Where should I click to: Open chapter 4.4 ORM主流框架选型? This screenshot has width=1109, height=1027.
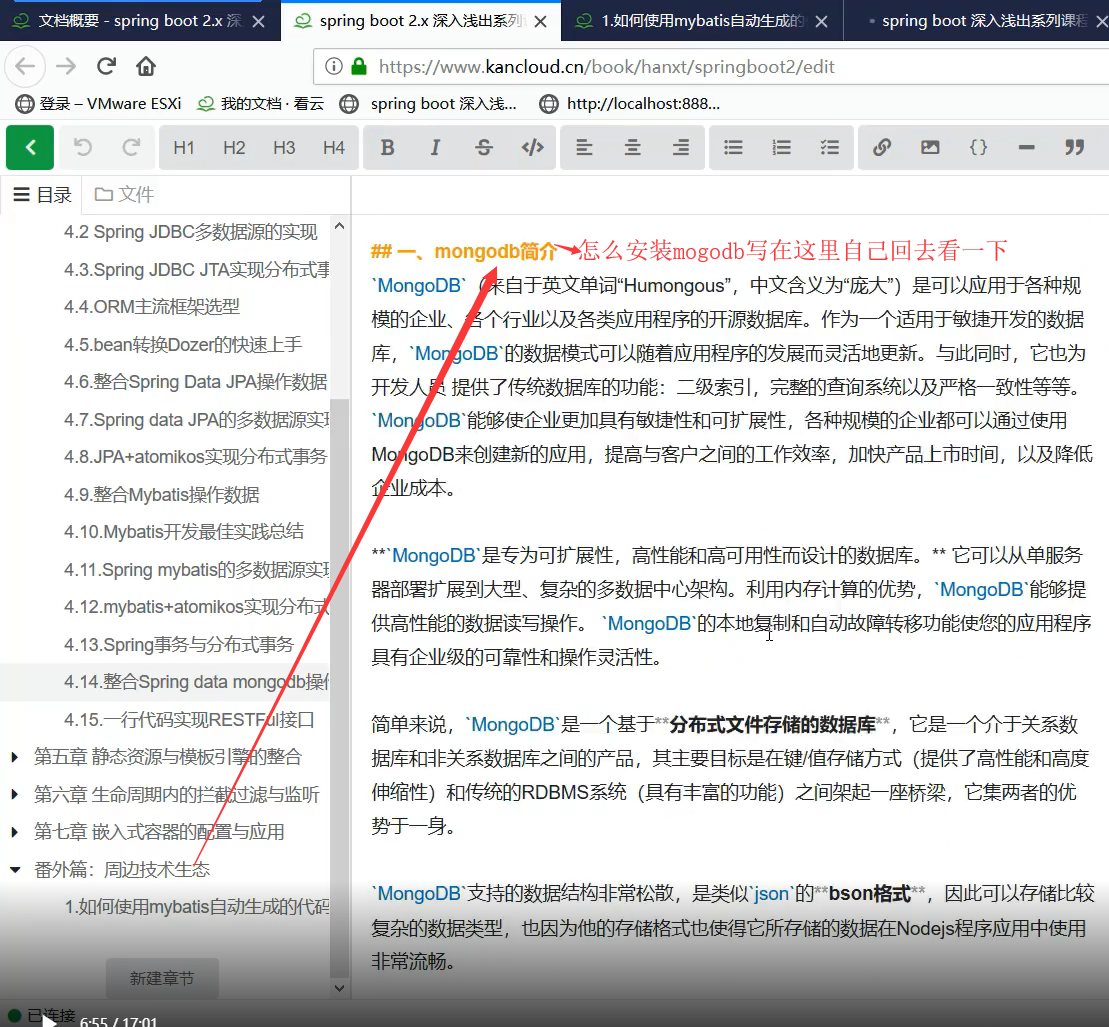point(151,306)
